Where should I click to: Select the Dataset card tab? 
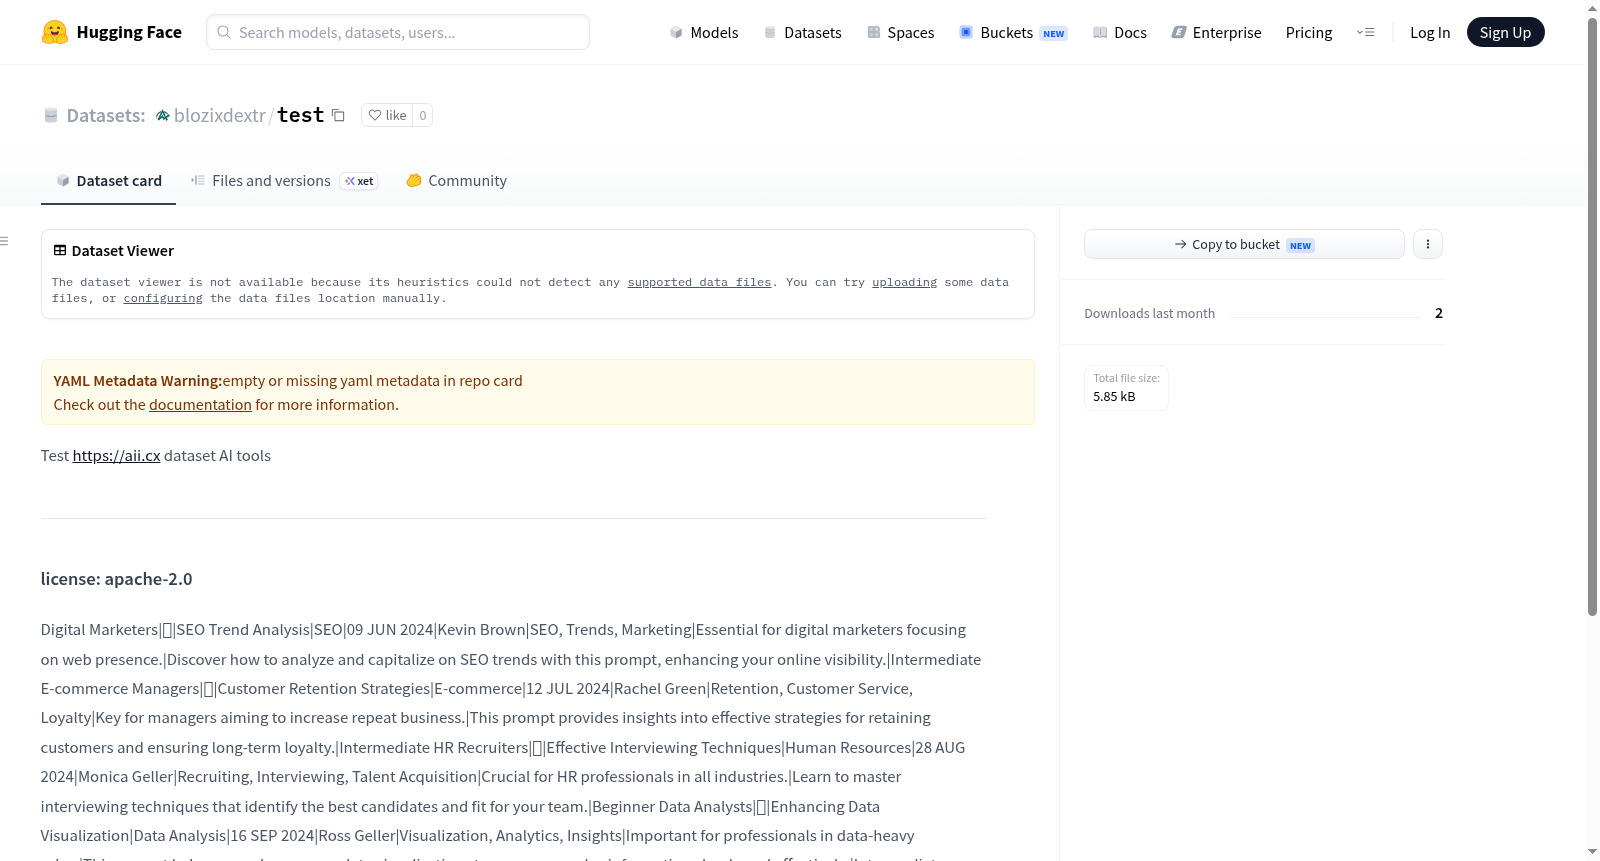[109, 181]
